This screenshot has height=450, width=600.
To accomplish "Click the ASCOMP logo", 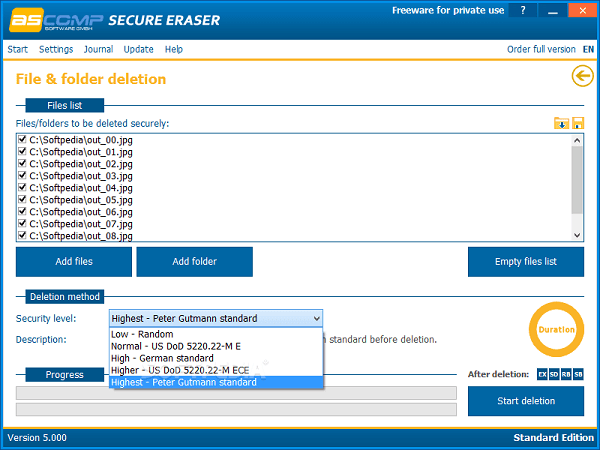I will click(x=56, y=20).
